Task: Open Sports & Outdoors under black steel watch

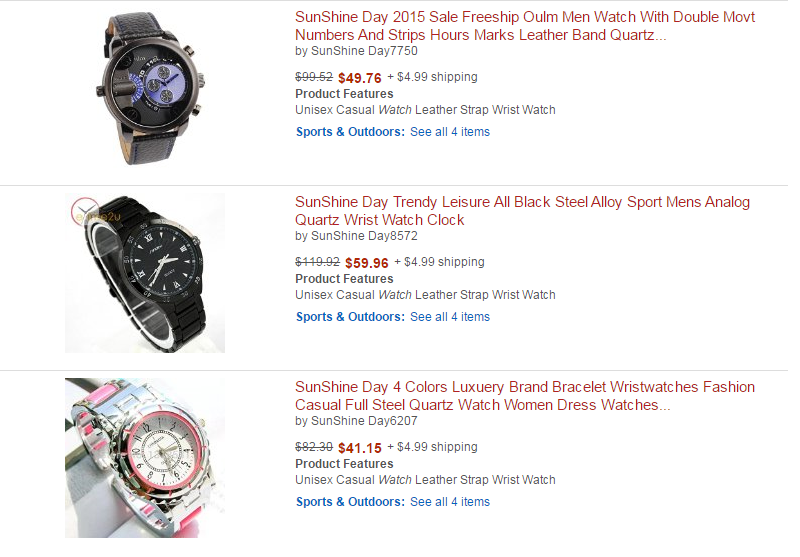Action: 350,317
